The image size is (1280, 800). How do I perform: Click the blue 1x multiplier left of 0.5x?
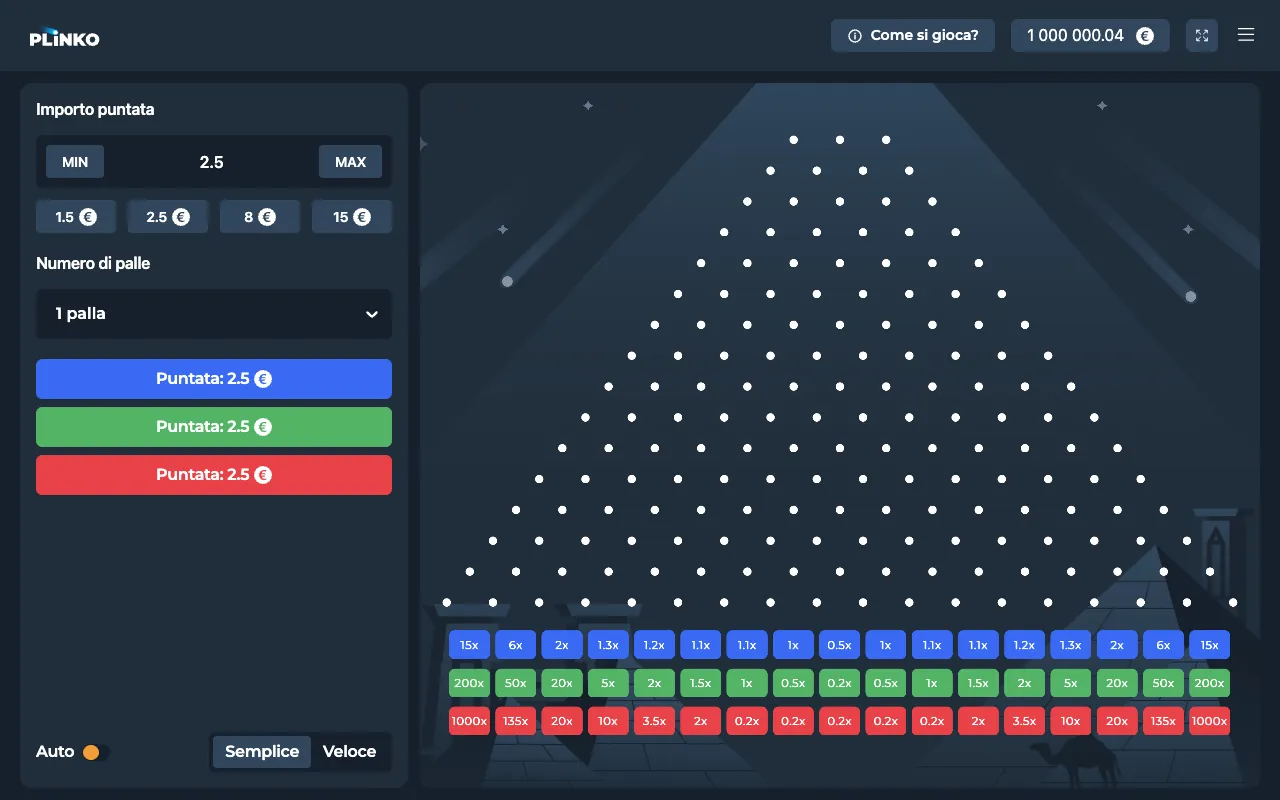(x=793, y=645)
